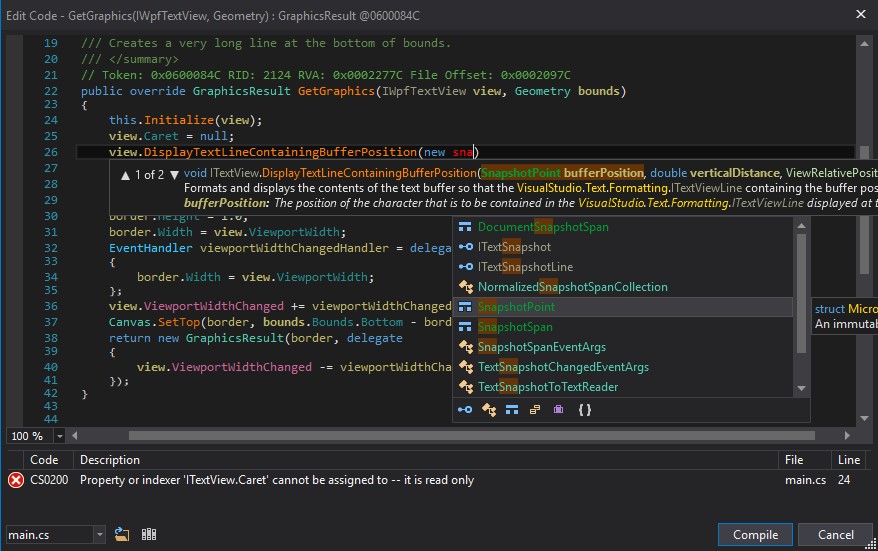Click the interface filter icon in completion list
The width and height of the screenshot is (878, 551).
click(465, 409)
